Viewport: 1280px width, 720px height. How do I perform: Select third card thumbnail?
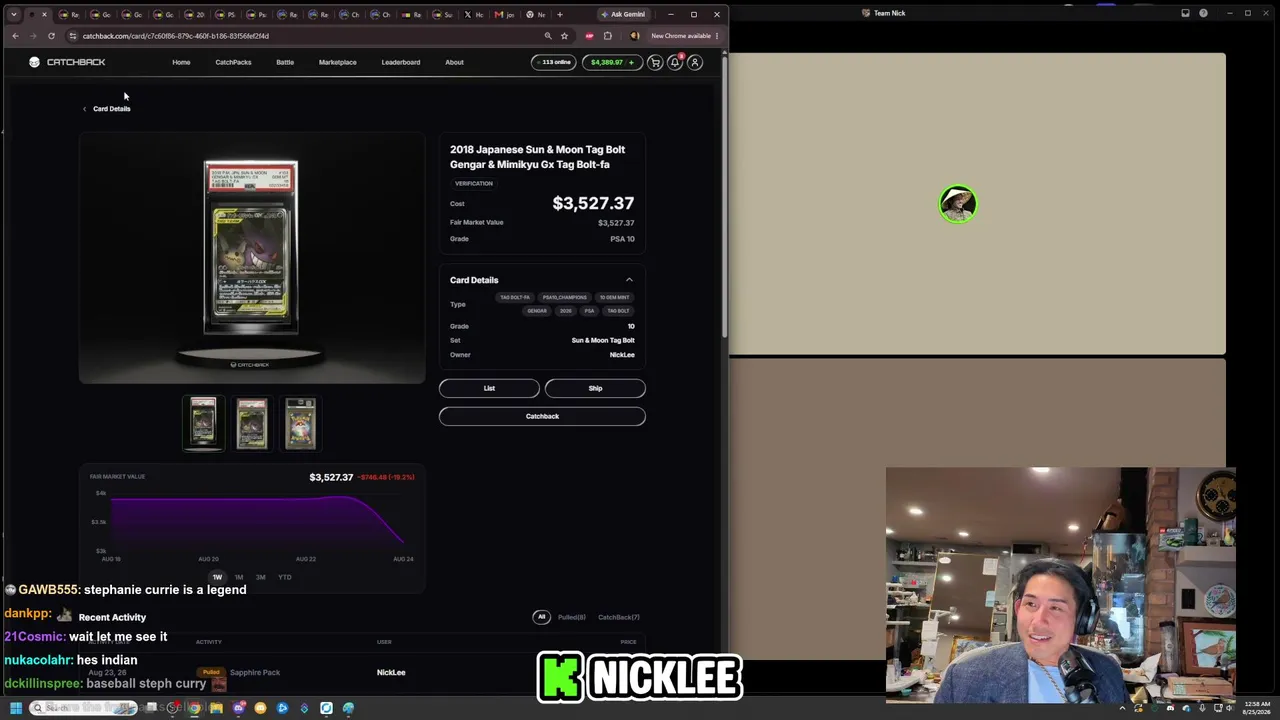300,422
